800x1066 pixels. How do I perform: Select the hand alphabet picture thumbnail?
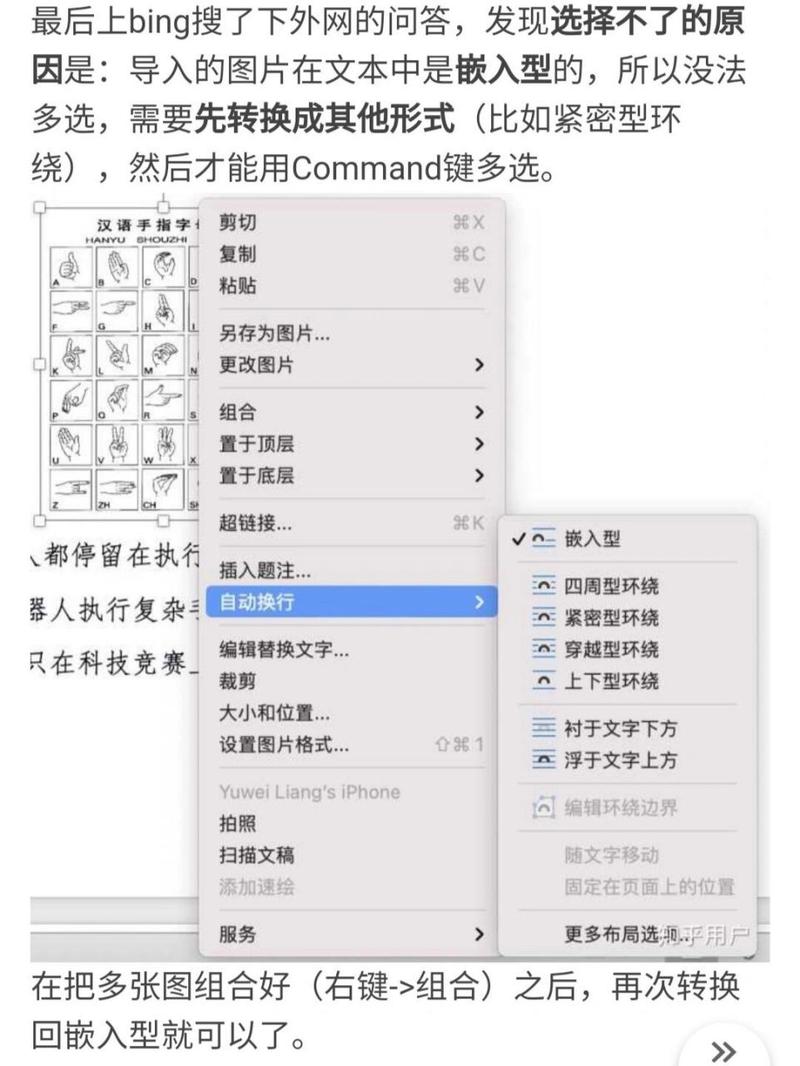pos(120,364)
